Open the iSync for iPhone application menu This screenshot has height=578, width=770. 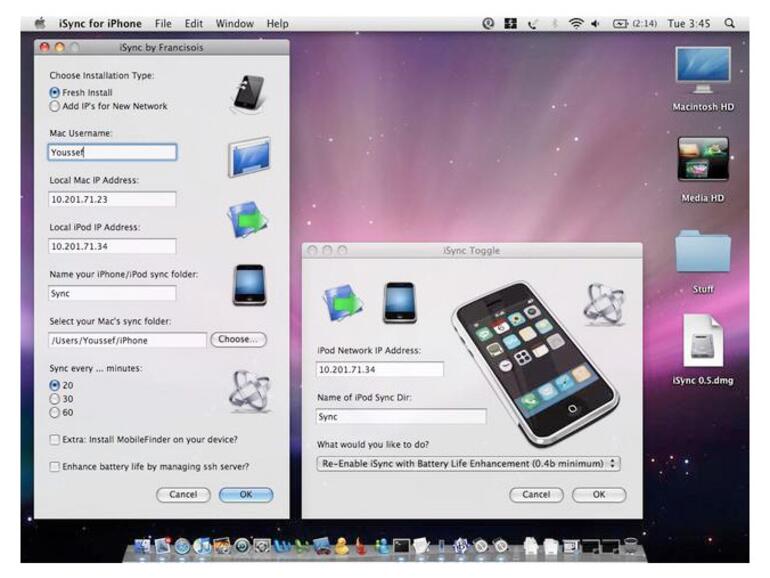[100, 24]
